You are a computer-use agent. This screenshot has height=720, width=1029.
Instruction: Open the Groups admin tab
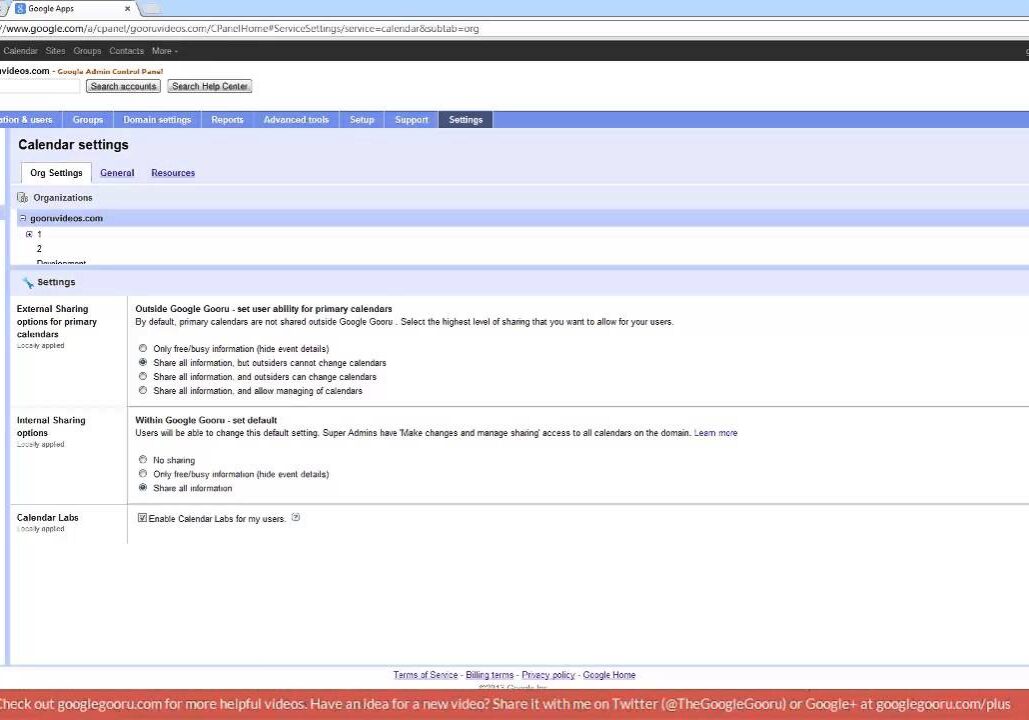[x=88, y=119]
